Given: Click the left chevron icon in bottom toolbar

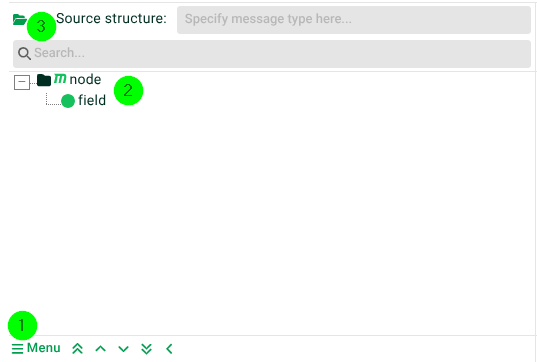Looking at the screenshot, I should pos(169,349).
